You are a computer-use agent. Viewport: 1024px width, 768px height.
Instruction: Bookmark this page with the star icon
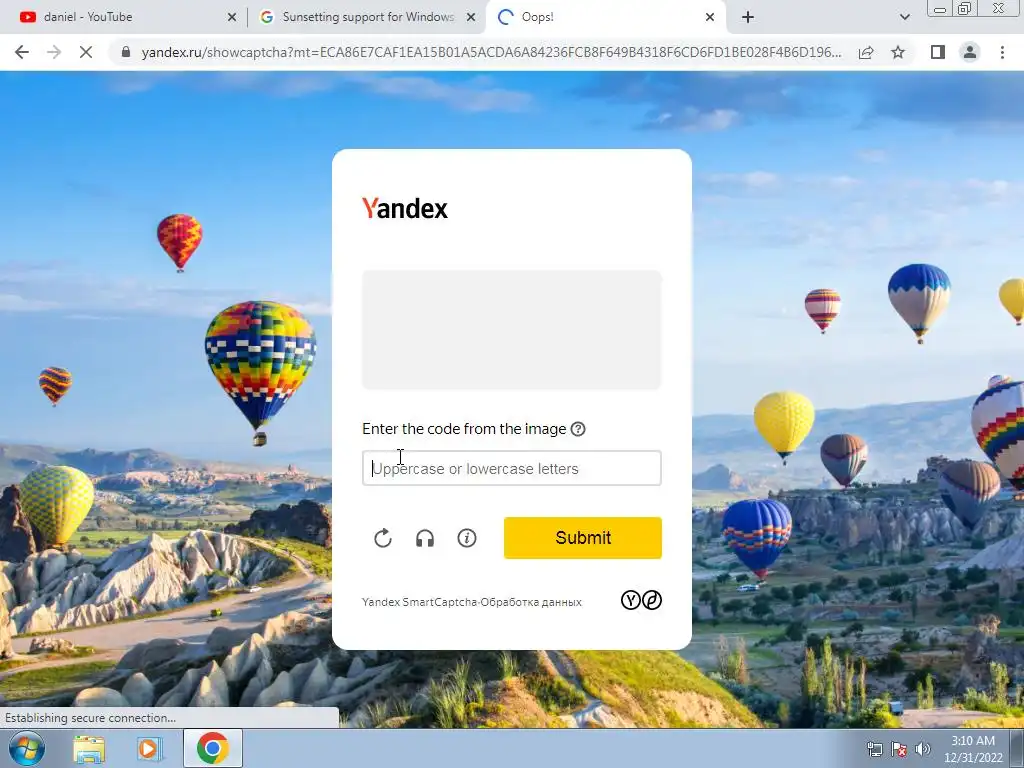[x=898, y=52]
